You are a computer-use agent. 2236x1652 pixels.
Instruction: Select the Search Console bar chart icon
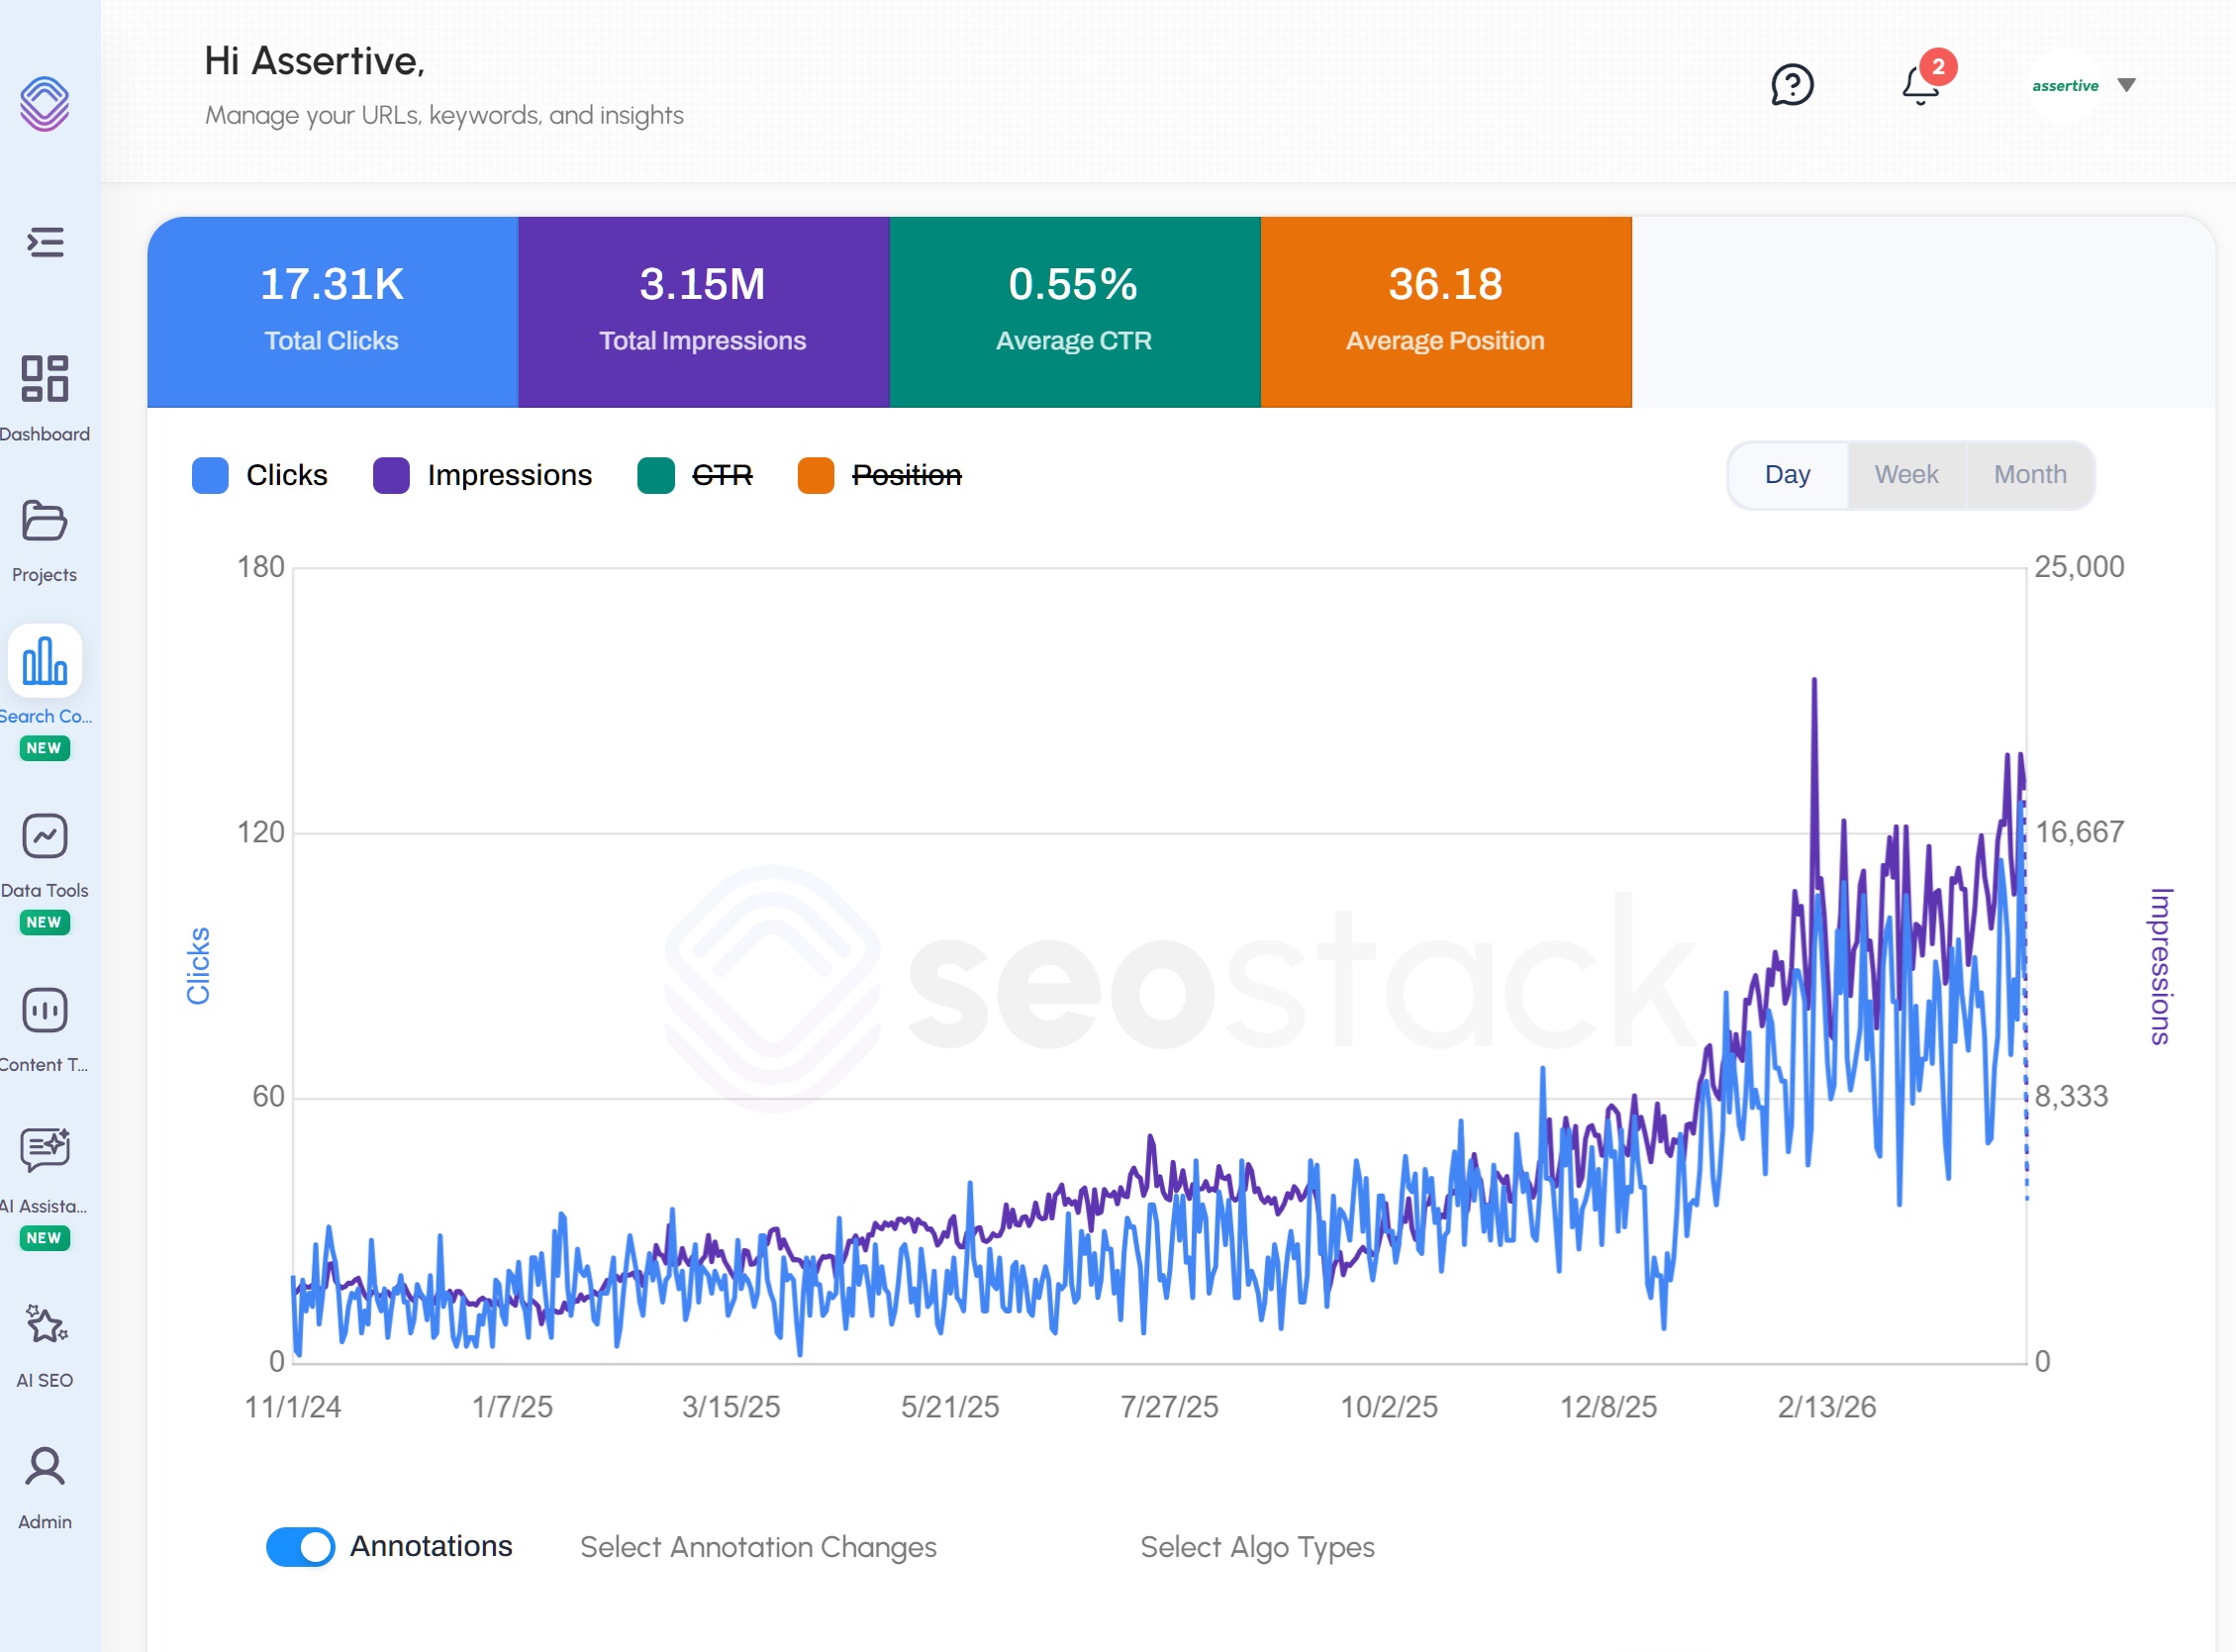[45, 661]
